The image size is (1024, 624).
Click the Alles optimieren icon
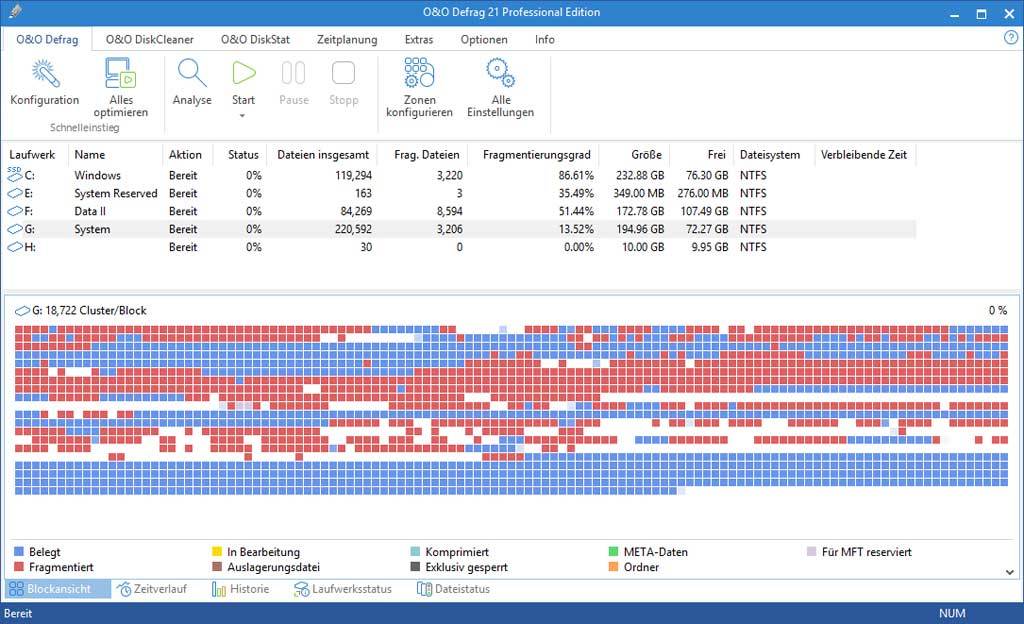tap(121, 73)
